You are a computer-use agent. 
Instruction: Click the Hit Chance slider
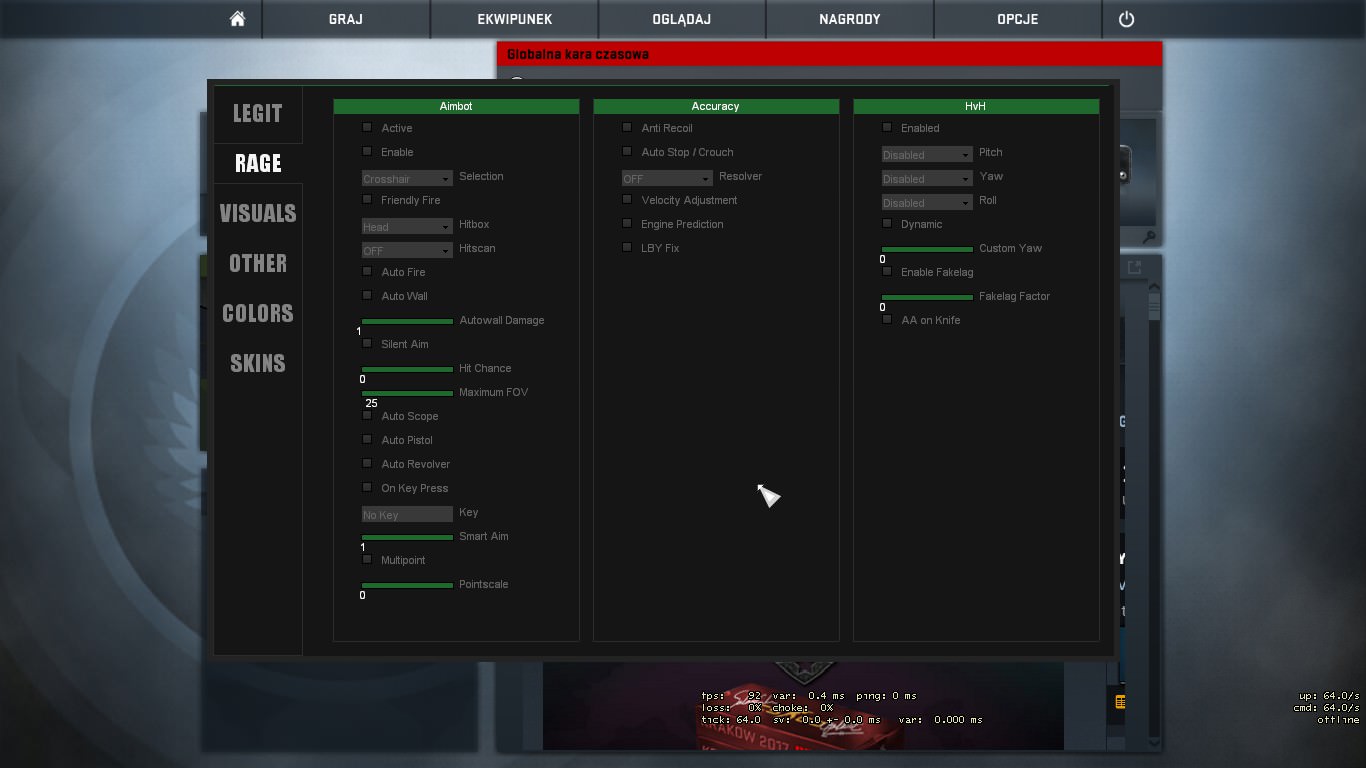pos(407,369)
